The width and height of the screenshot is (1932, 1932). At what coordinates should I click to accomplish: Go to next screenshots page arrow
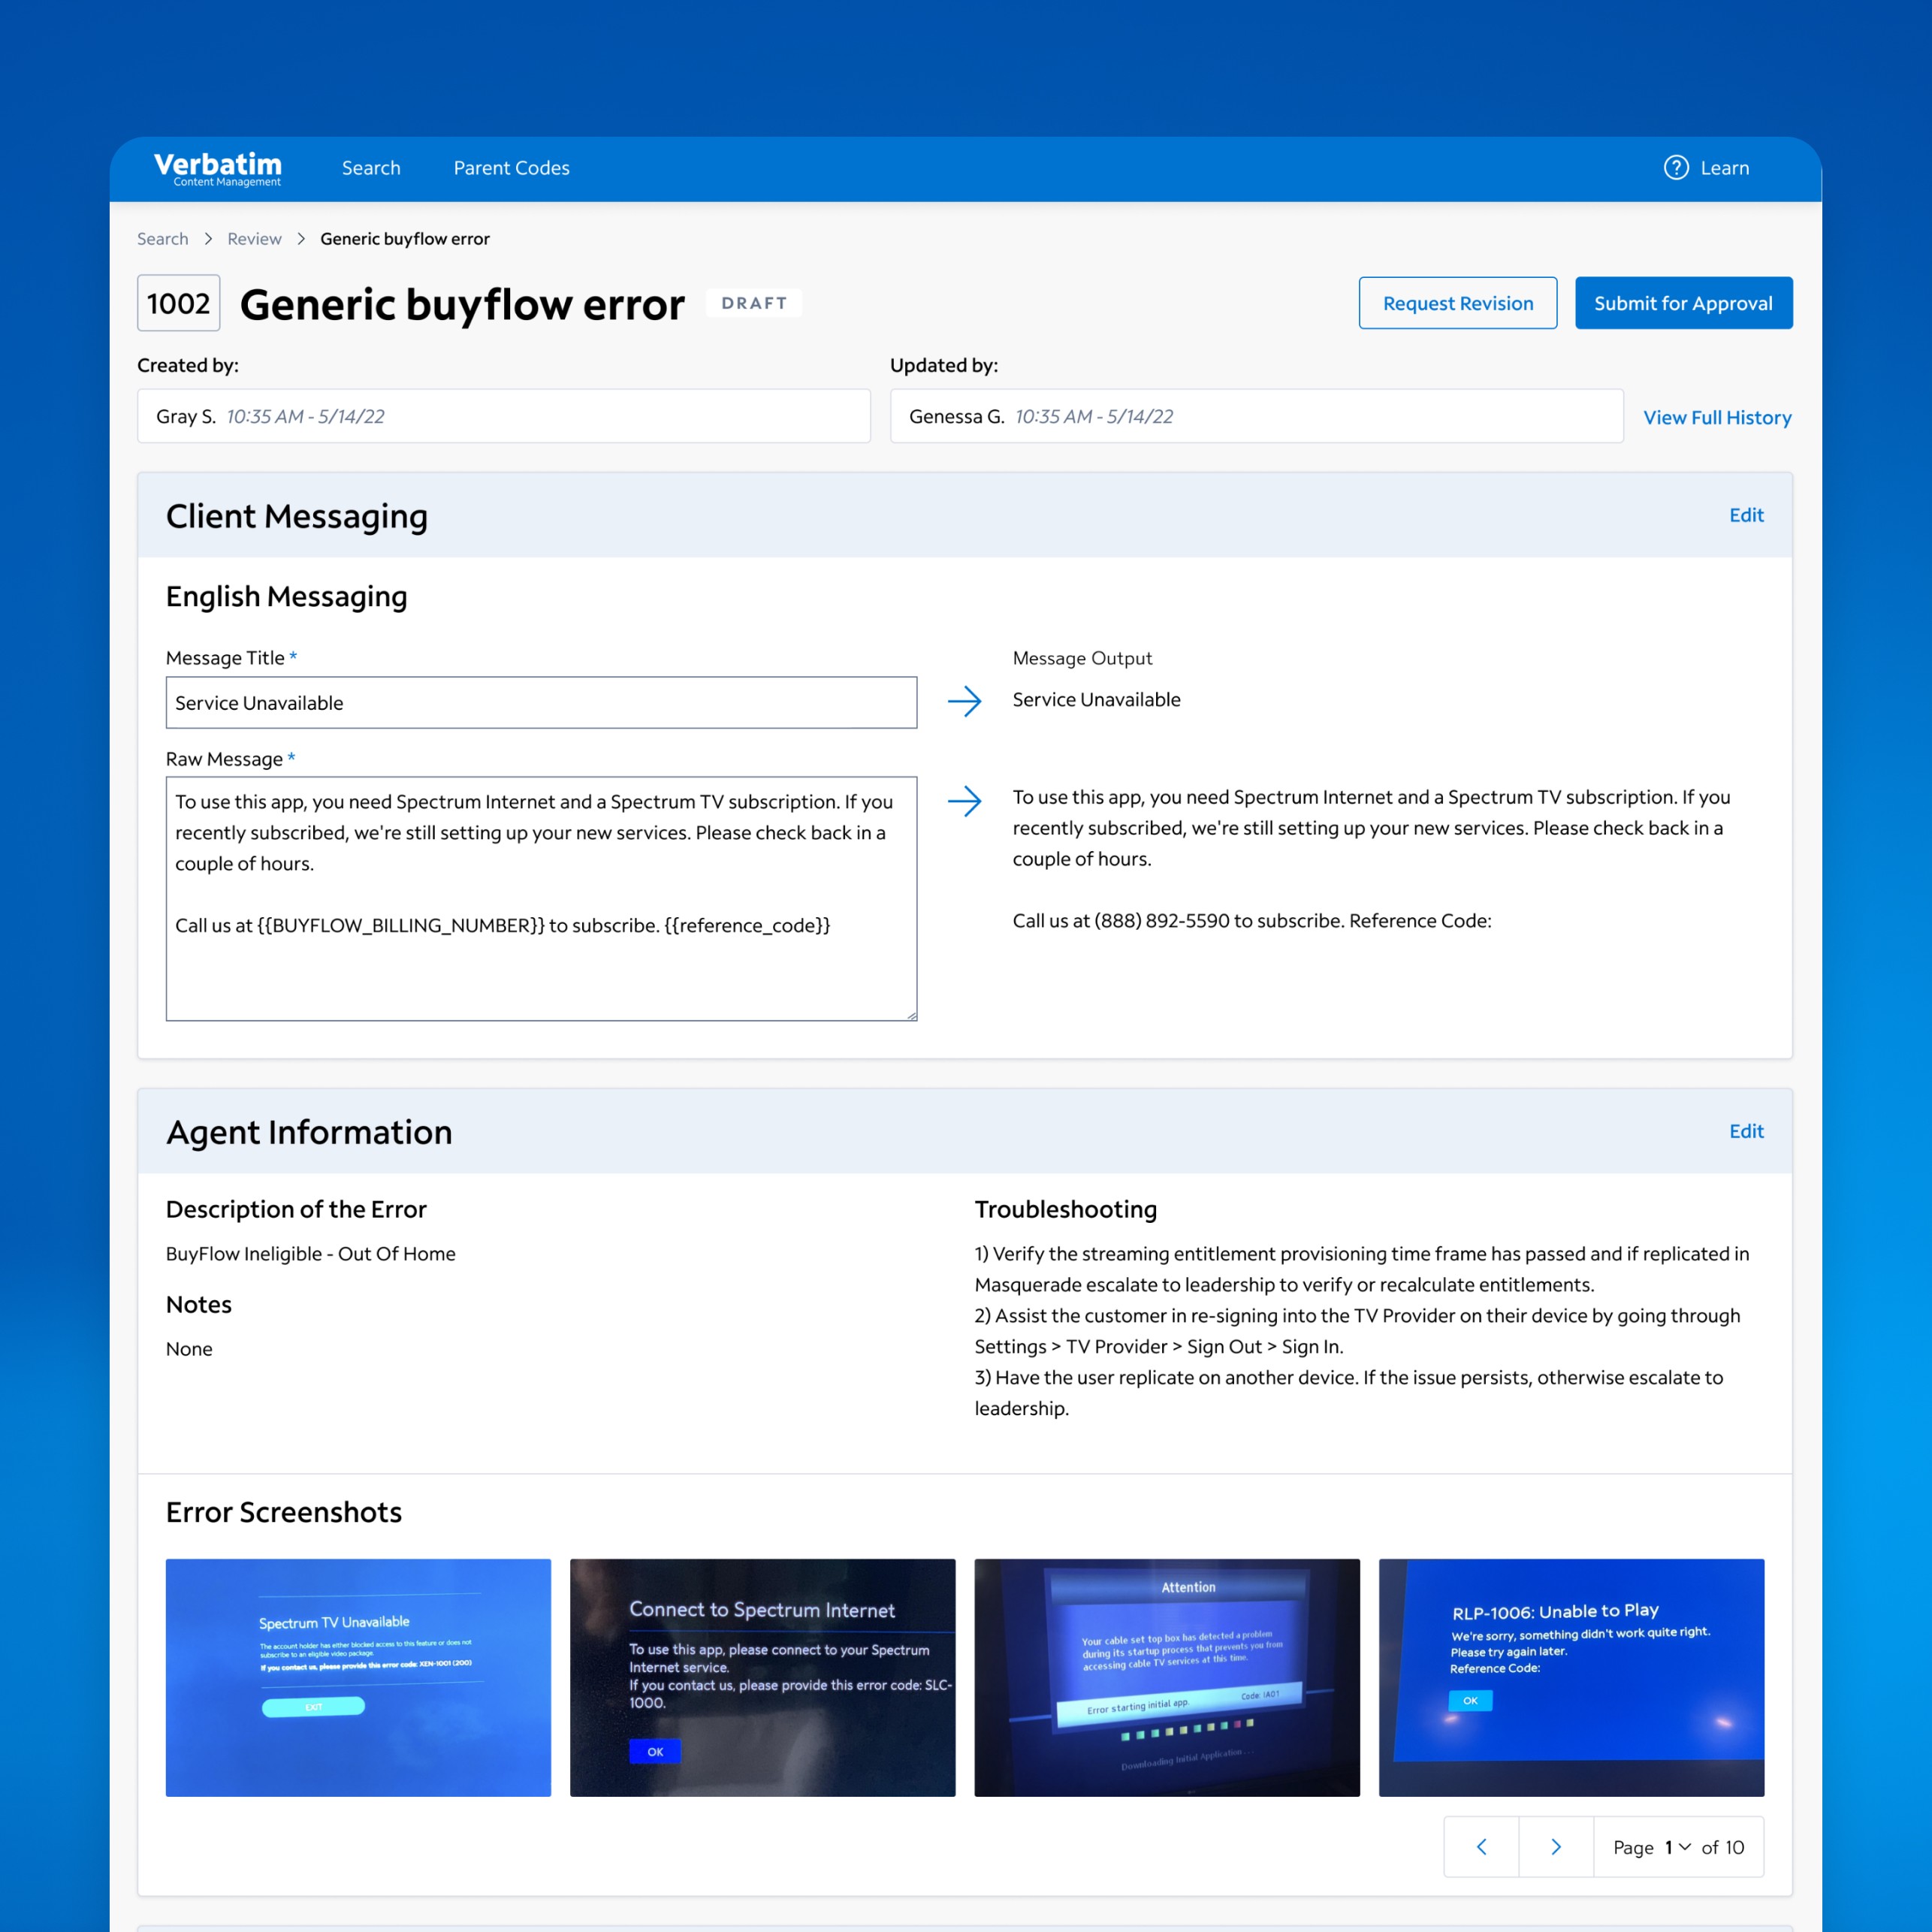1555,1847
